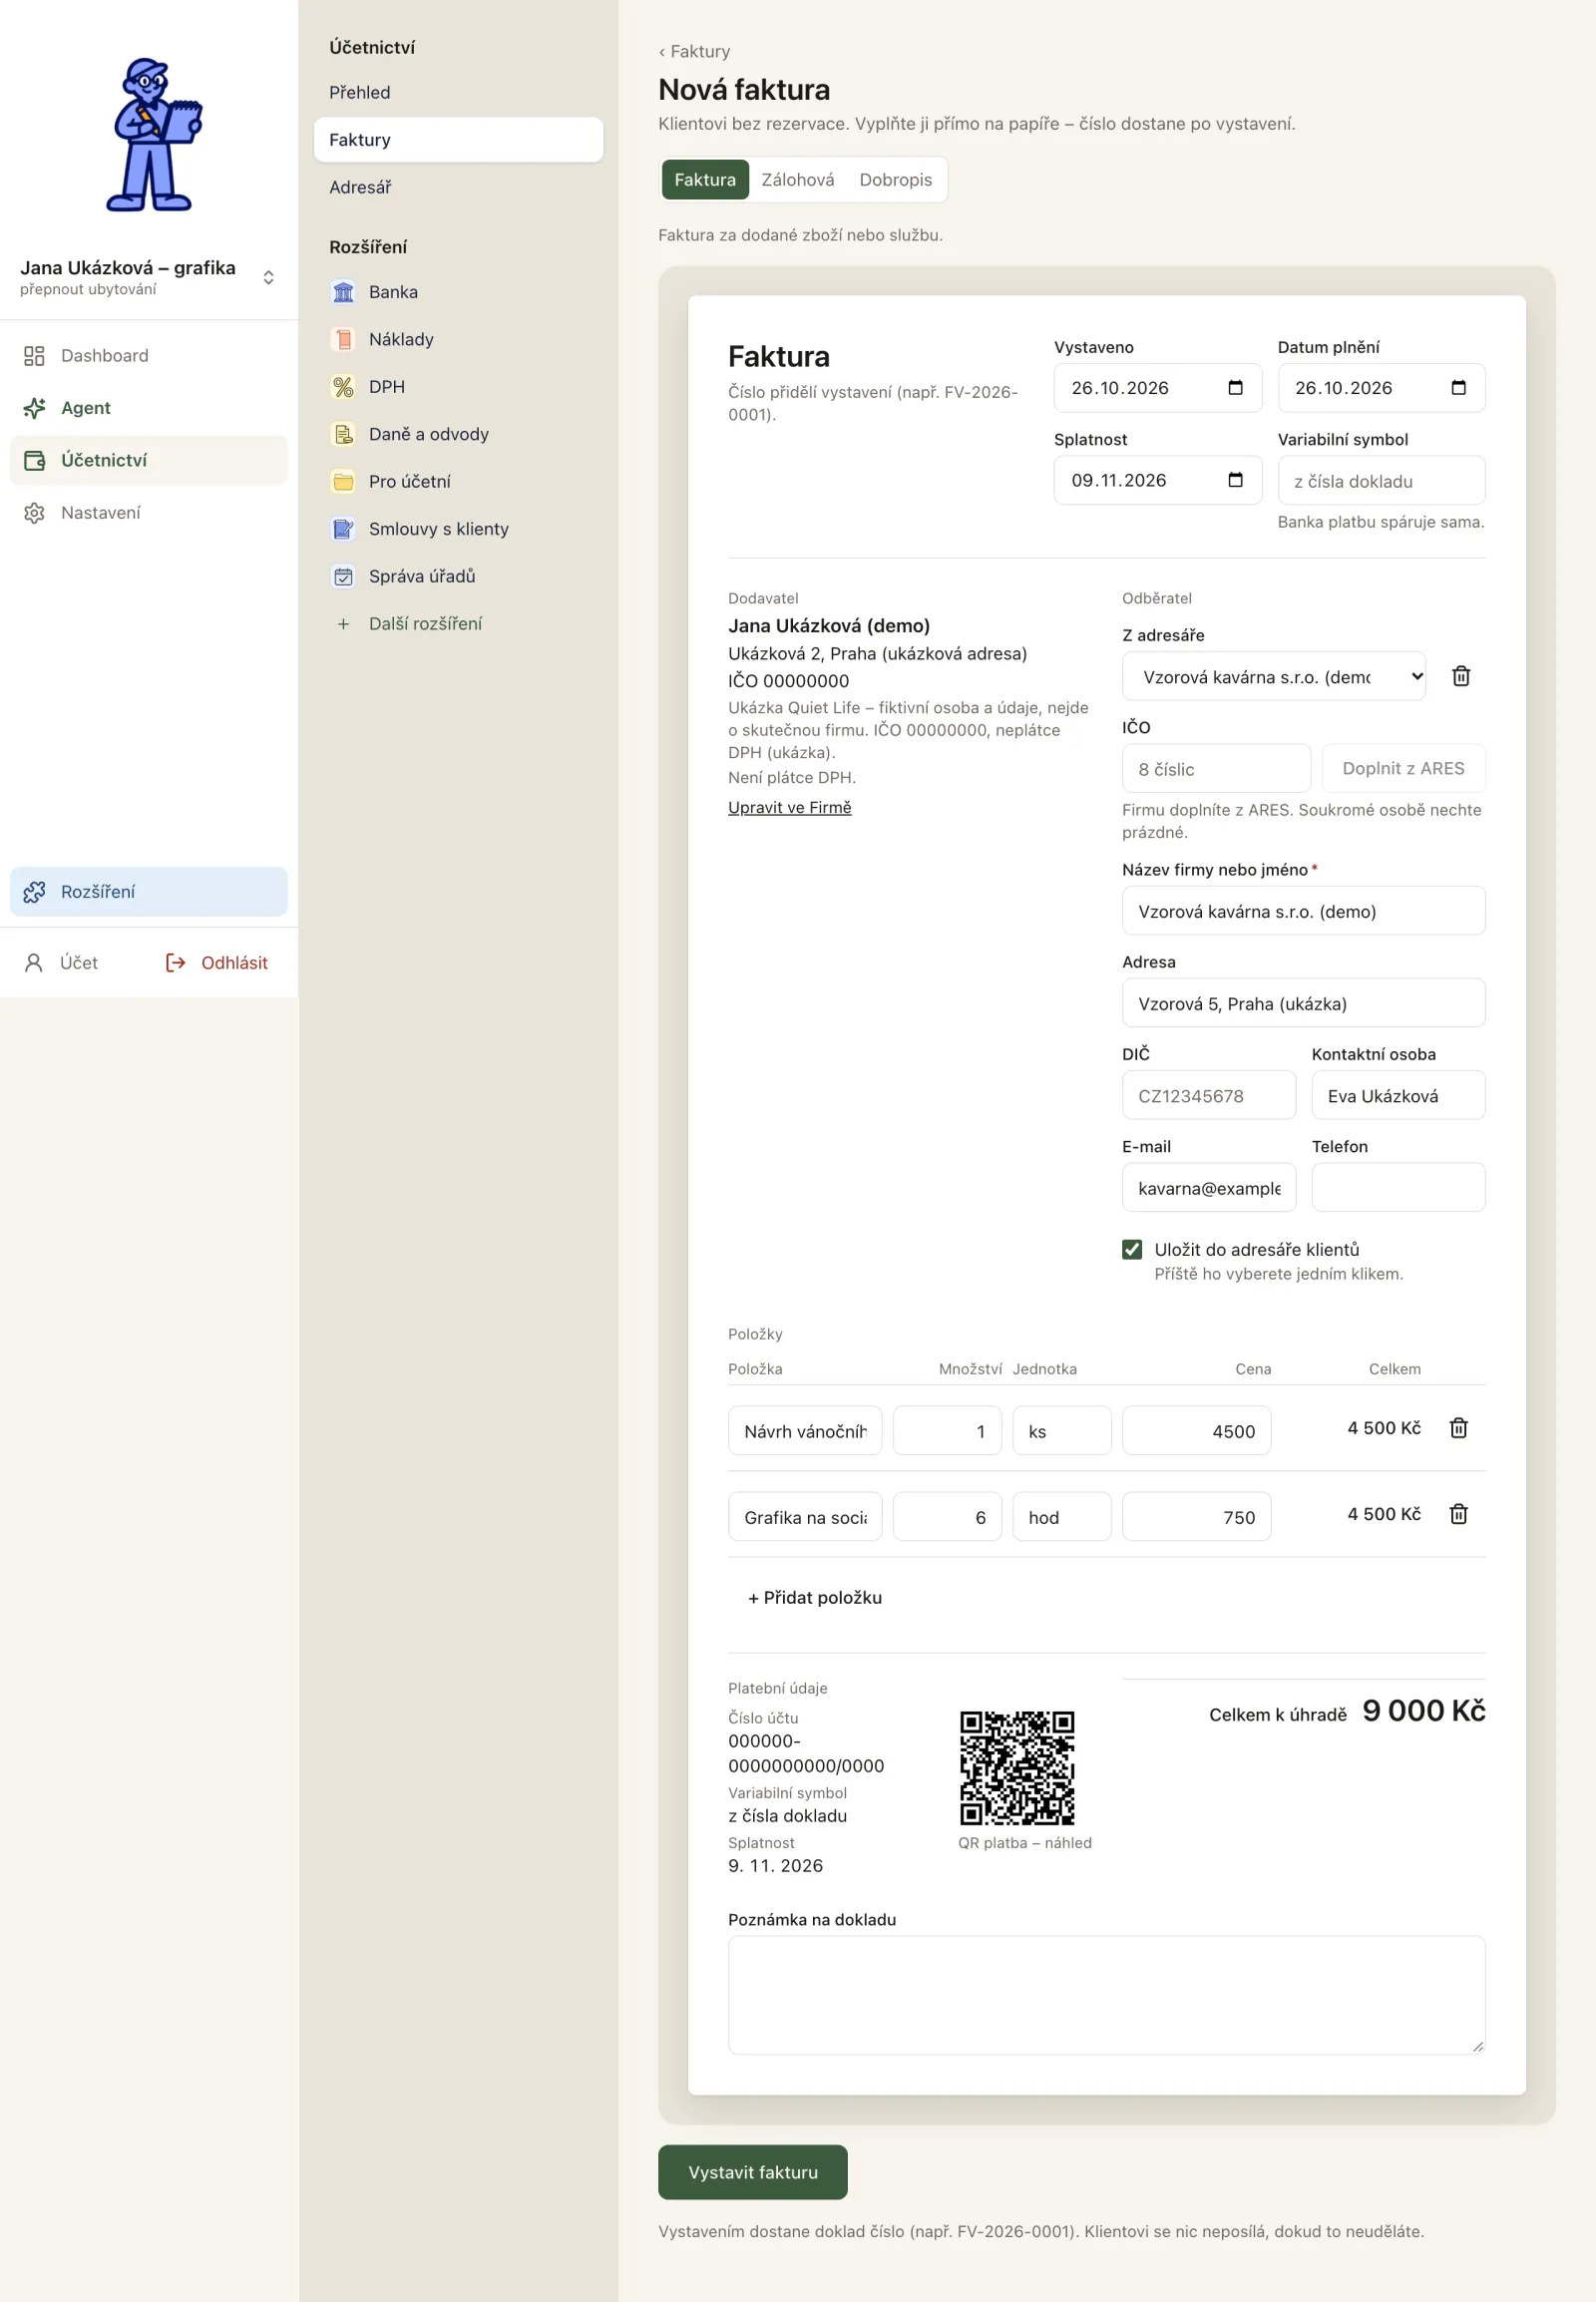
Task: Delete the Grafika na sociální item row
Action: point(1459,1514)
